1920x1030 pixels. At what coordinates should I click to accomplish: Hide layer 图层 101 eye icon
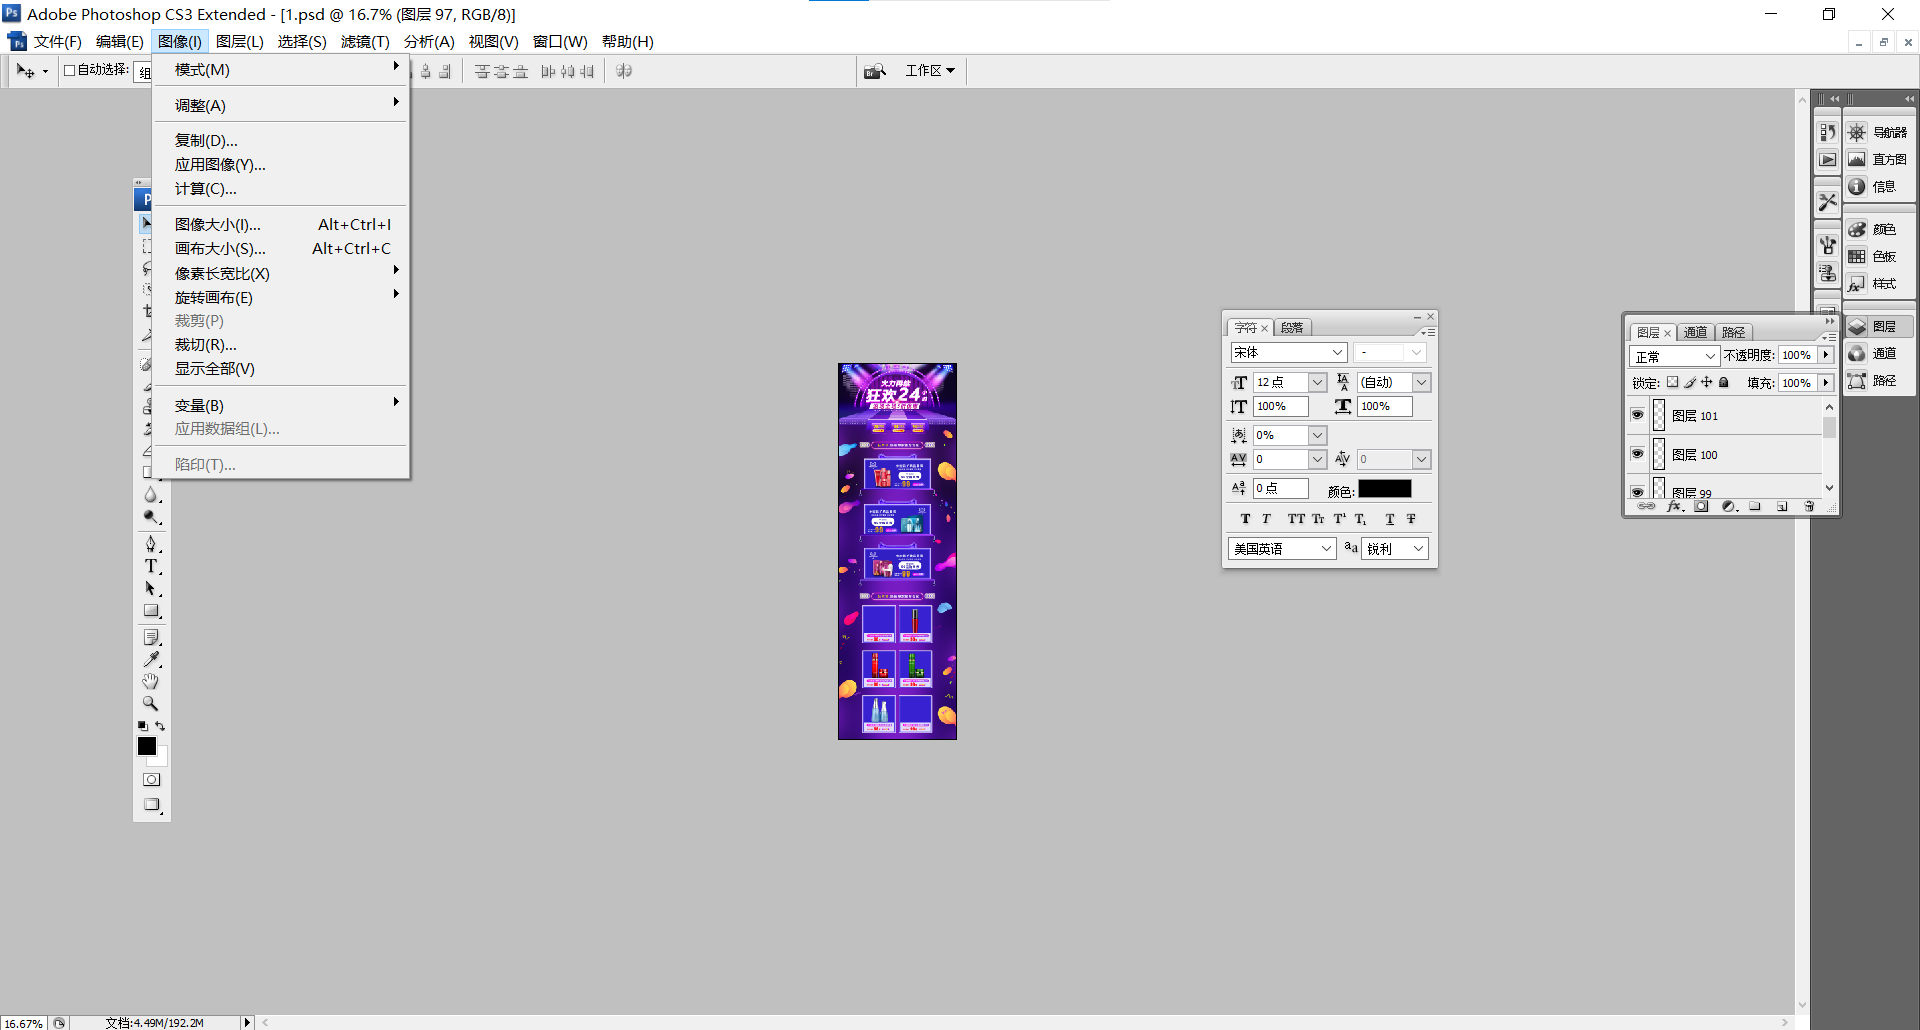pyautogui.click(x=1637, y=415)
